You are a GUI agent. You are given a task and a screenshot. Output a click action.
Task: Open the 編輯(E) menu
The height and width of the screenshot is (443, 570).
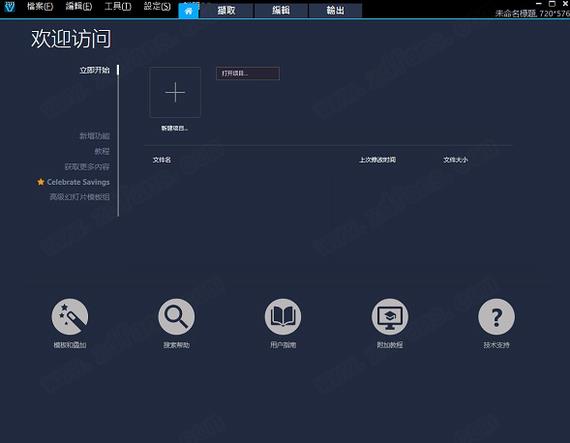tap(79, 7)
